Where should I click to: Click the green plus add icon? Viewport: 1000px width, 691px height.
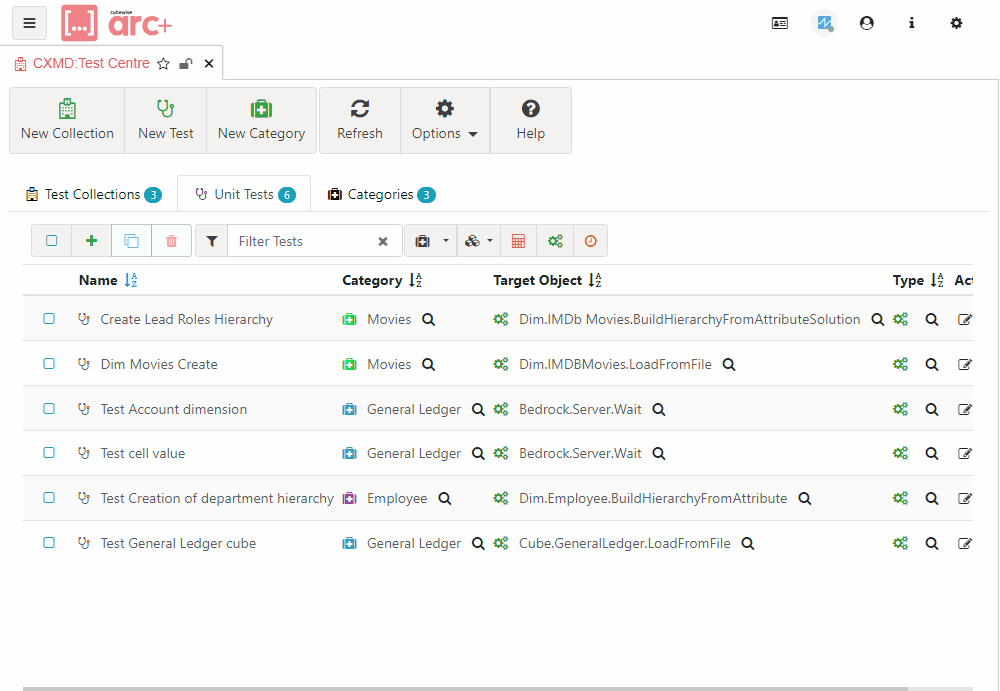(x=92, y=241)
